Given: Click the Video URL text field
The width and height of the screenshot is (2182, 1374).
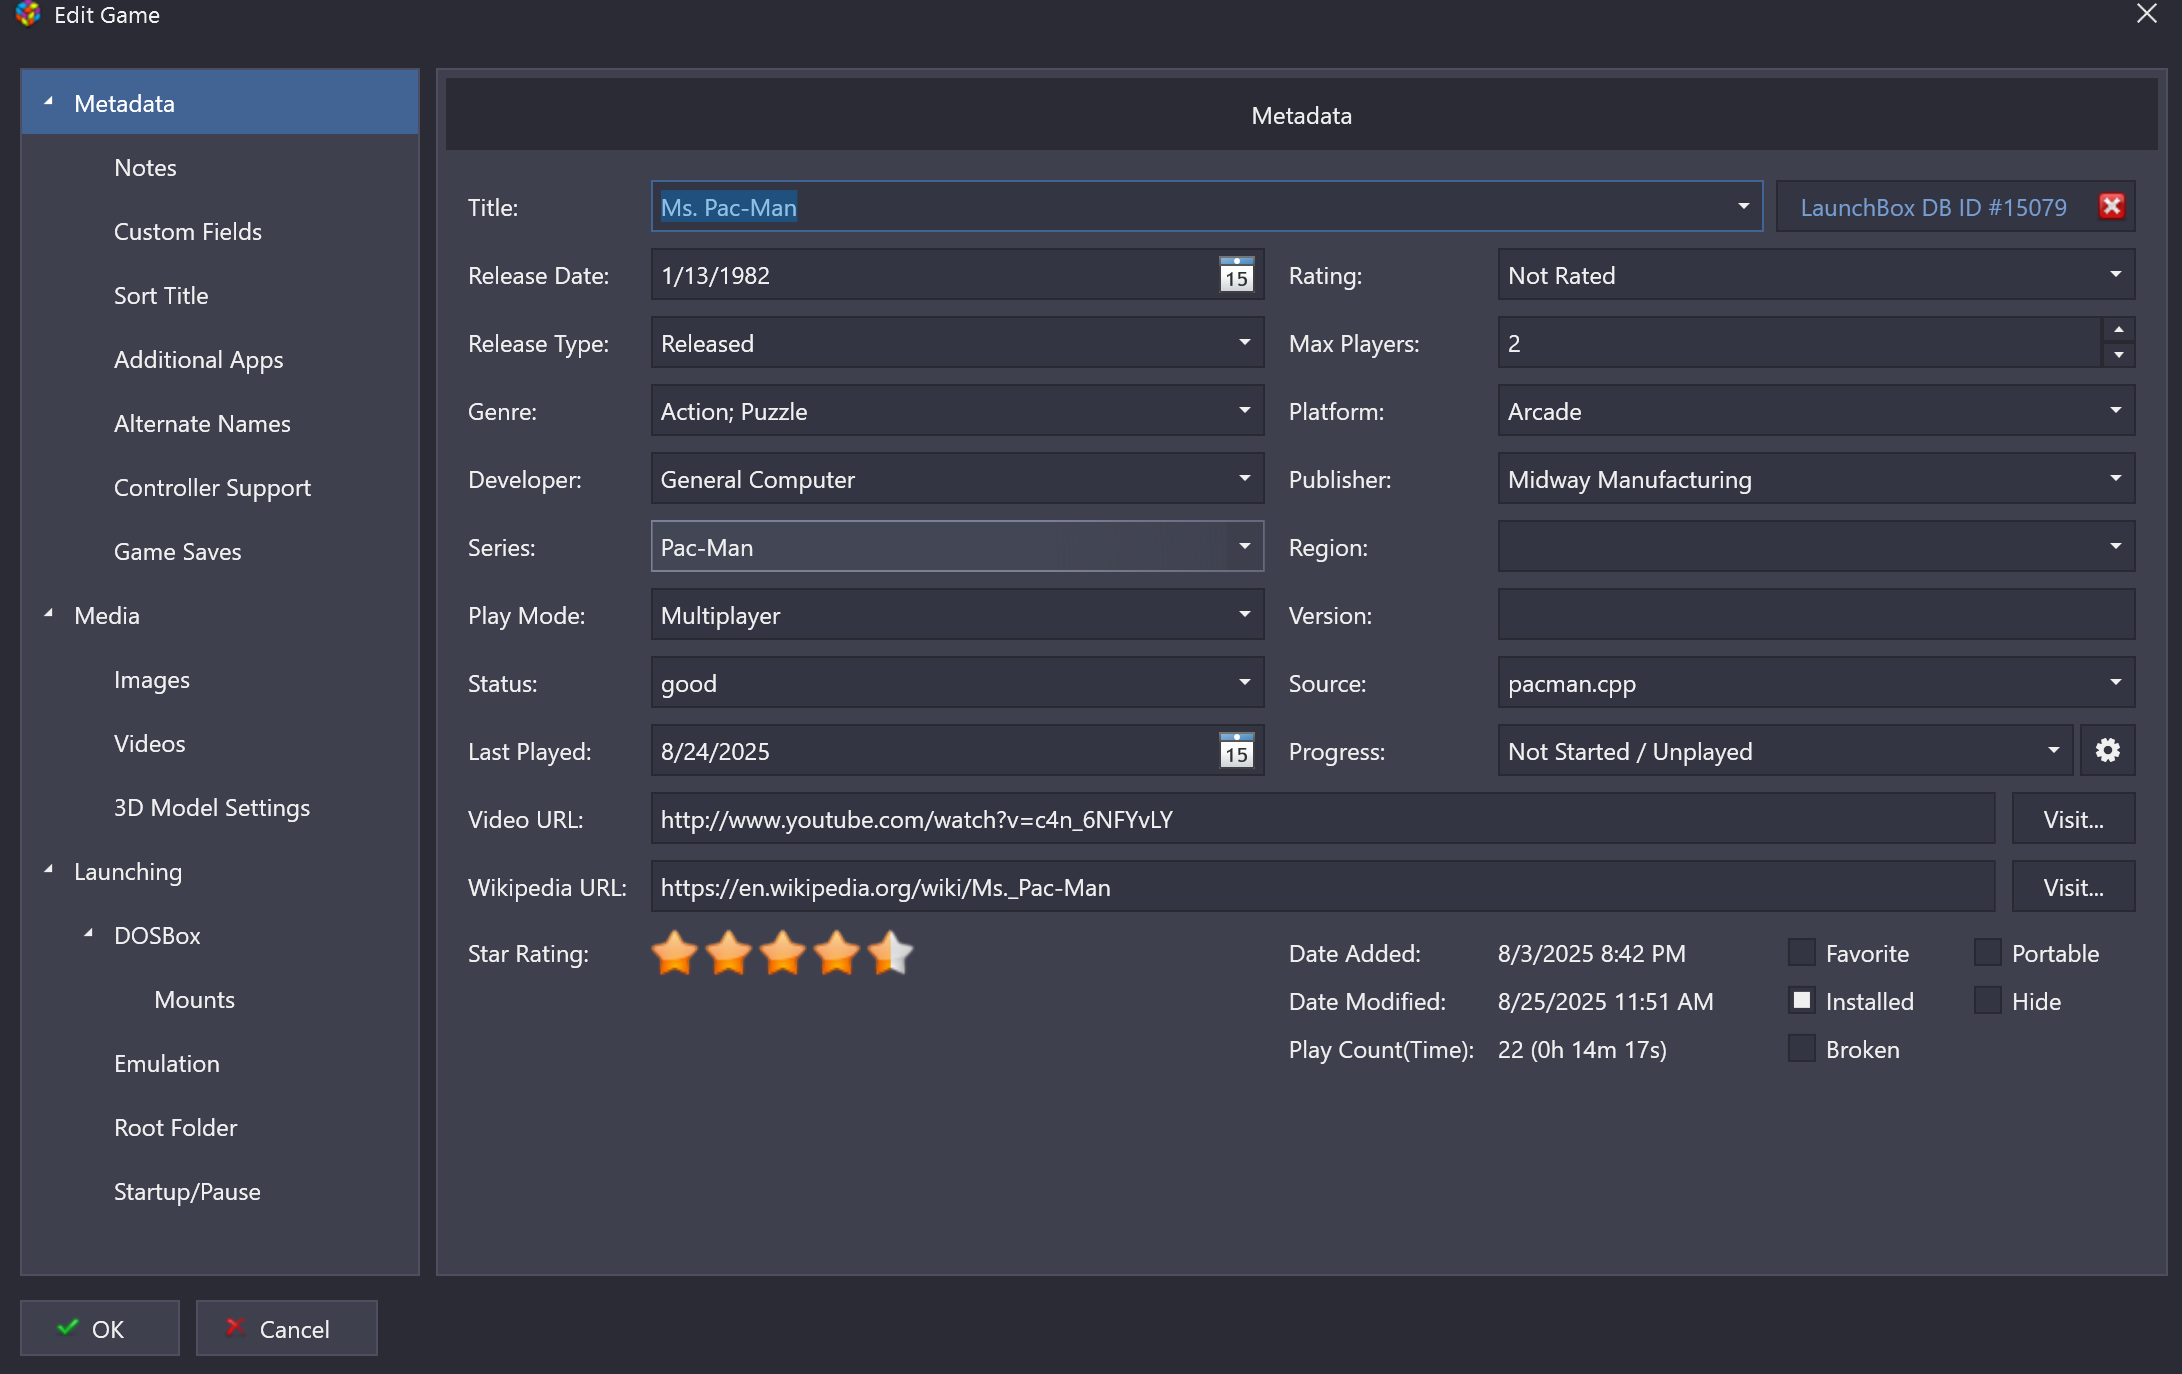Looking at the screenshot, I should pyautogui.click(x=1323, y=819).
